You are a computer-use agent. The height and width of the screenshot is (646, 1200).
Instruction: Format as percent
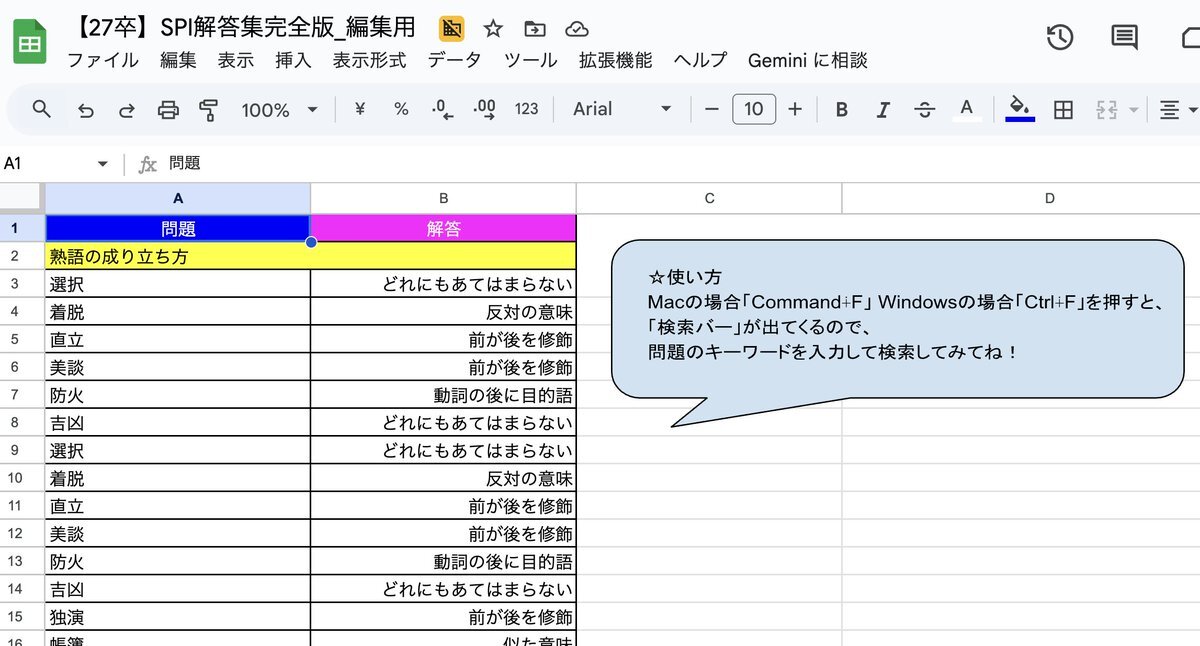pos(401,109)
